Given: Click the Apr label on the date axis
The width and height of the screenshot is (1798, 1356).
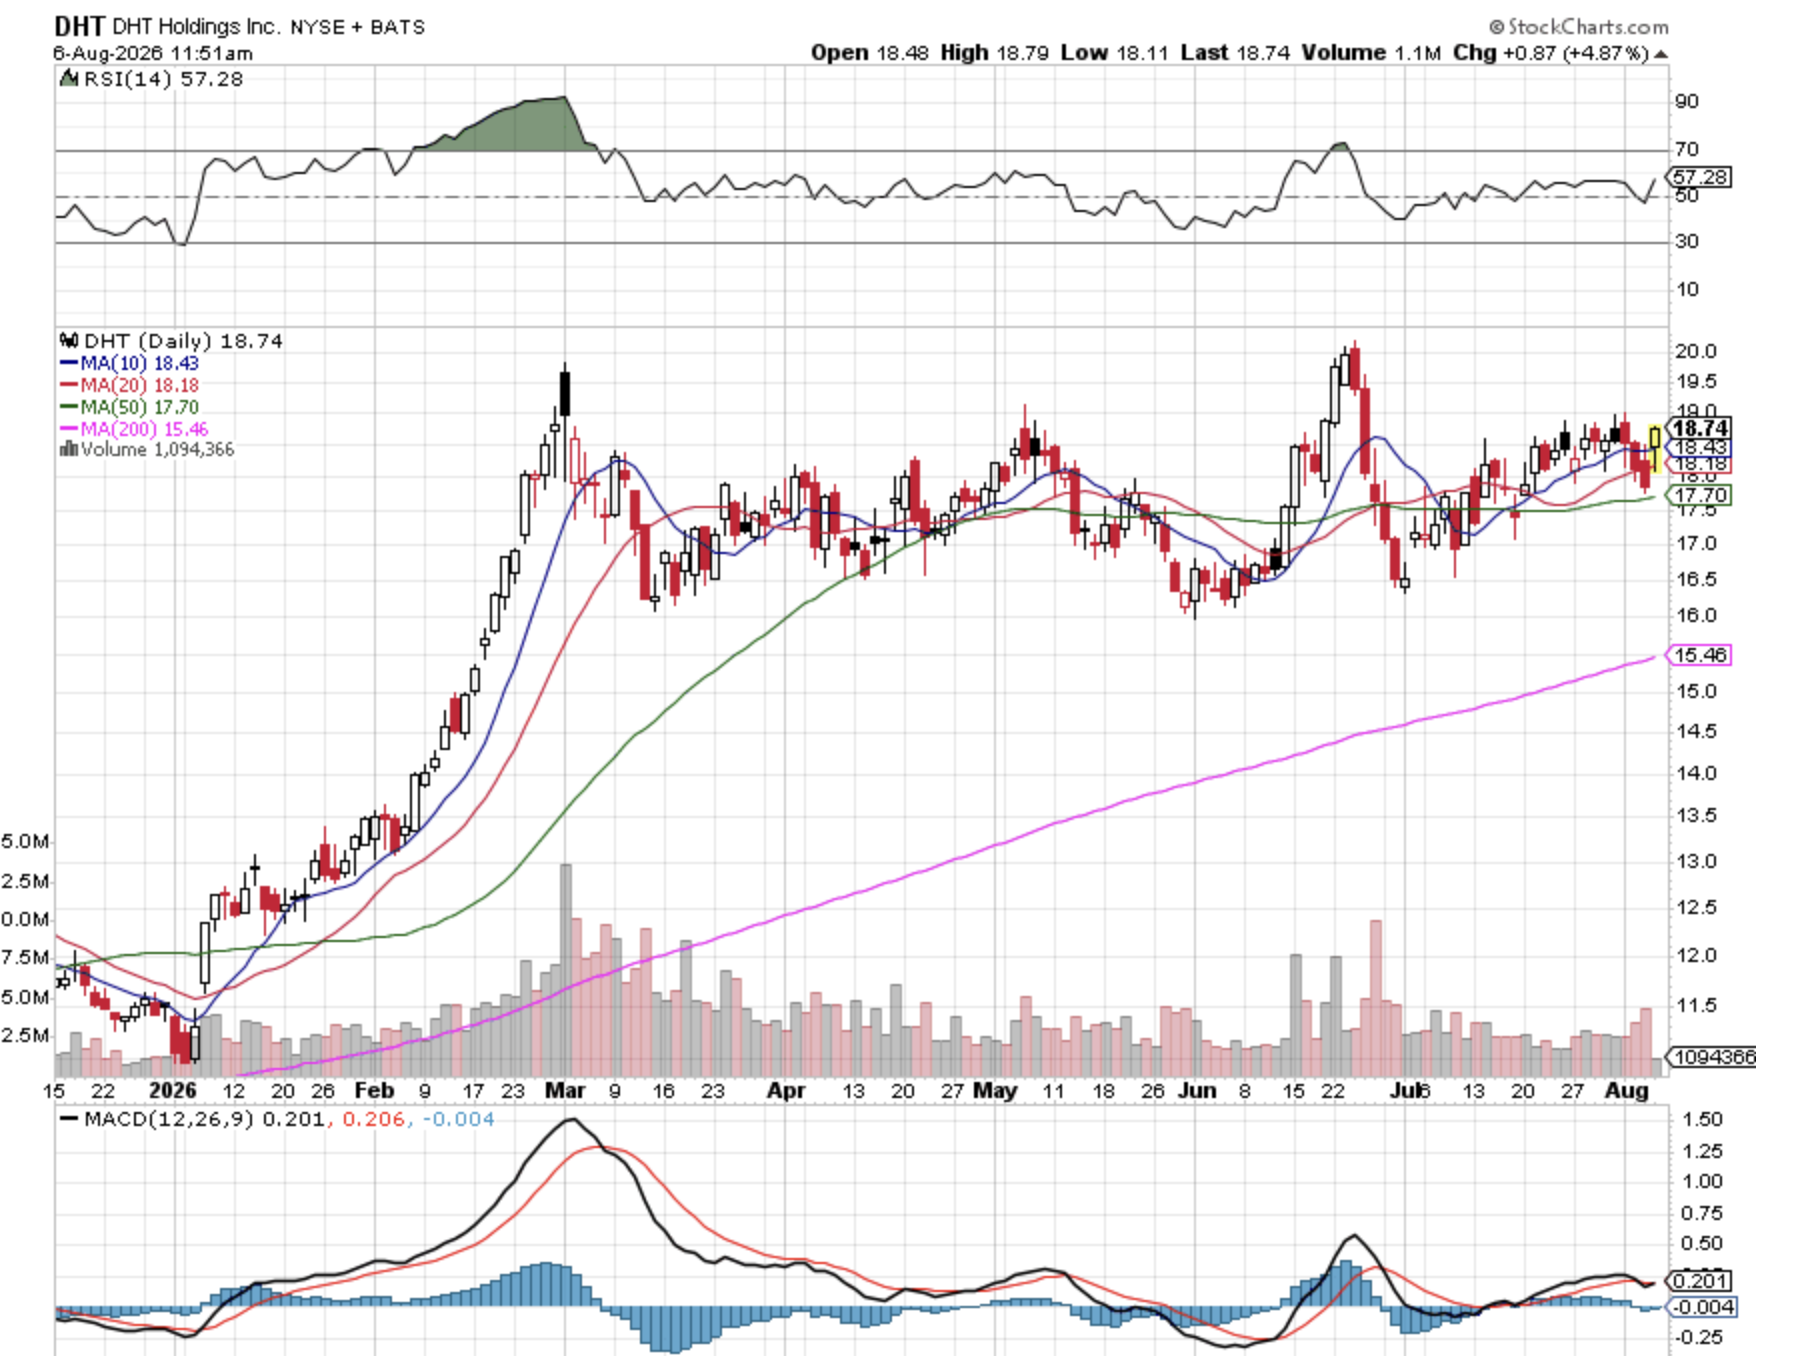Looking at the screenshot, I should (x=786, y=1090).
